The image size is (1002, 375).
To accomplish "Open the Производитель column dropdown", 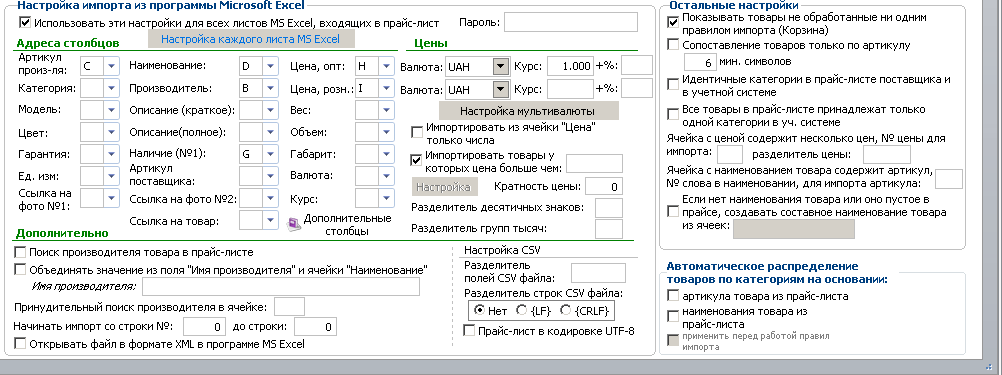I will 270,88.
